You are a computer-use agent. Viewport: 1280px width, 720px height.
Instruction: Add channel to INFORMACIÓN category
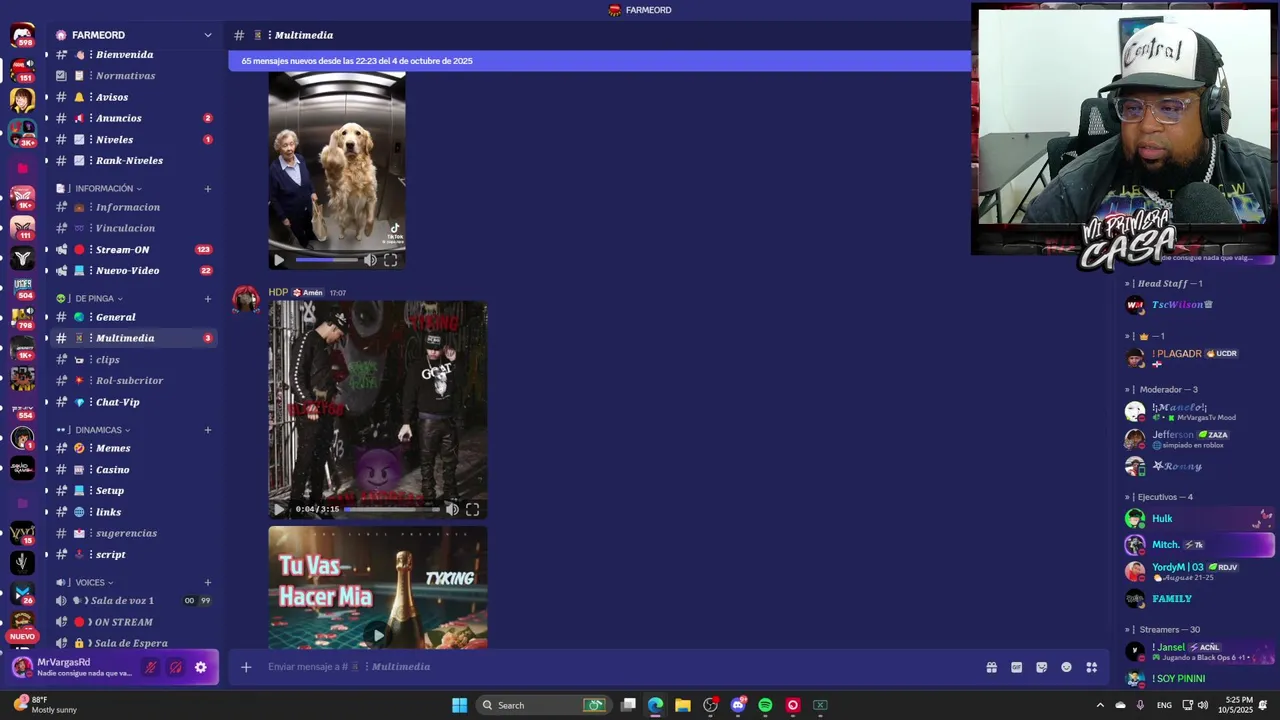coord(208,188)
